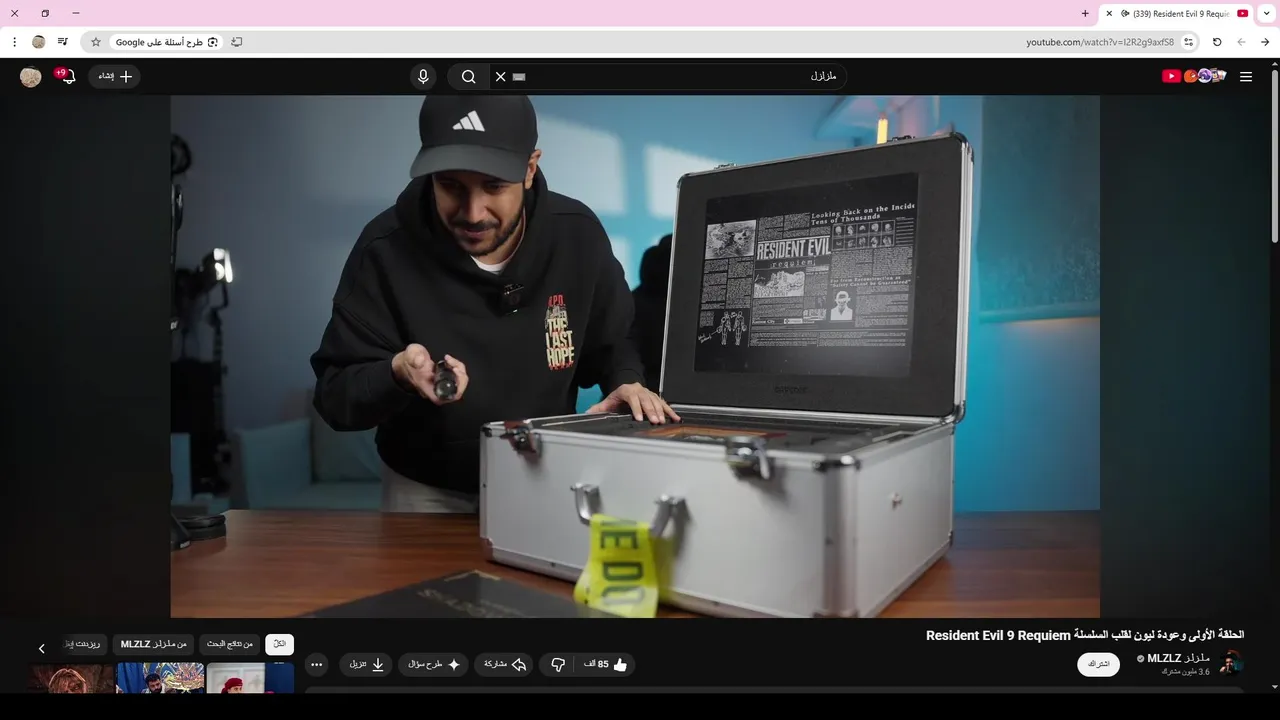This screenshot has height=720, width=1280.
Task: Click the page vertical scrollbar thumb
Action: coord(1274,155)
